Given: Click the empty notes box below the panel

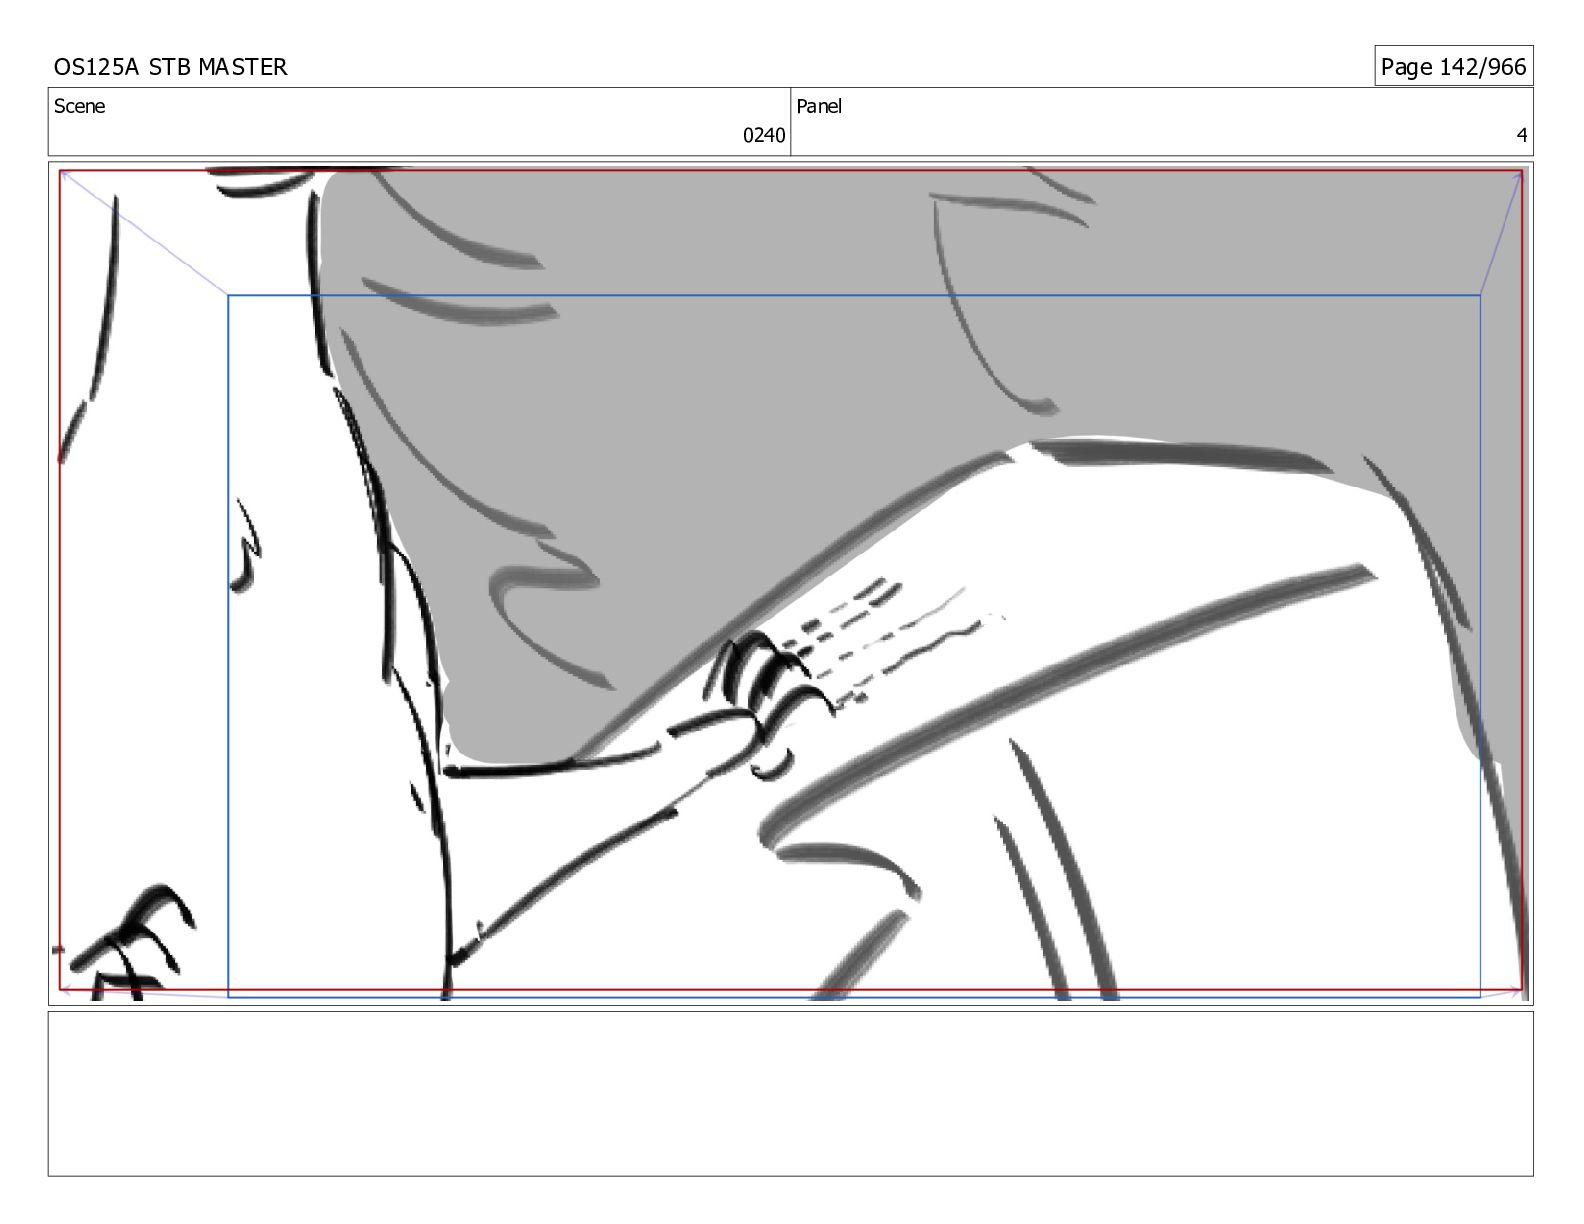Looking at the screenshot, I should pyautogui.click(x=790, y=1093).
